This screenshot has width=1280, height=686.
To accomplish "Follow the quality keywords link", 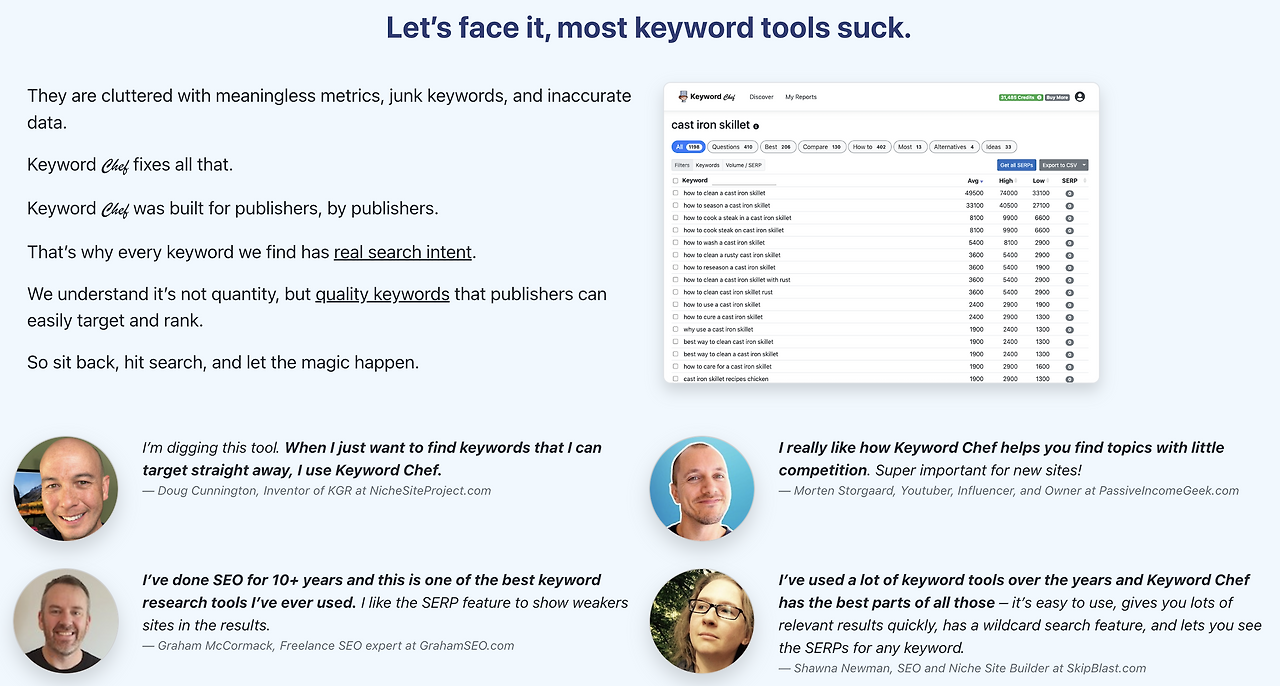I will [x=383, y=294].
